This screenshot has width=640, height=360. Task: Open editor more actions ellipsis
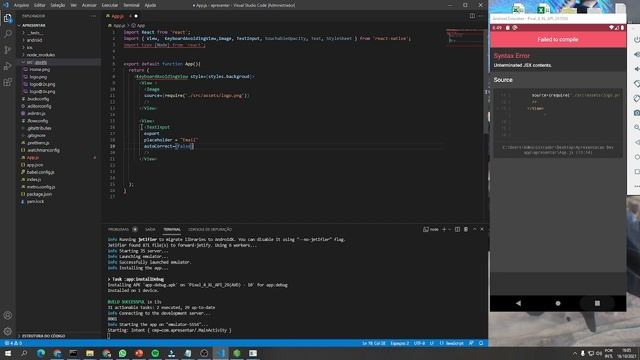(481, 16)
